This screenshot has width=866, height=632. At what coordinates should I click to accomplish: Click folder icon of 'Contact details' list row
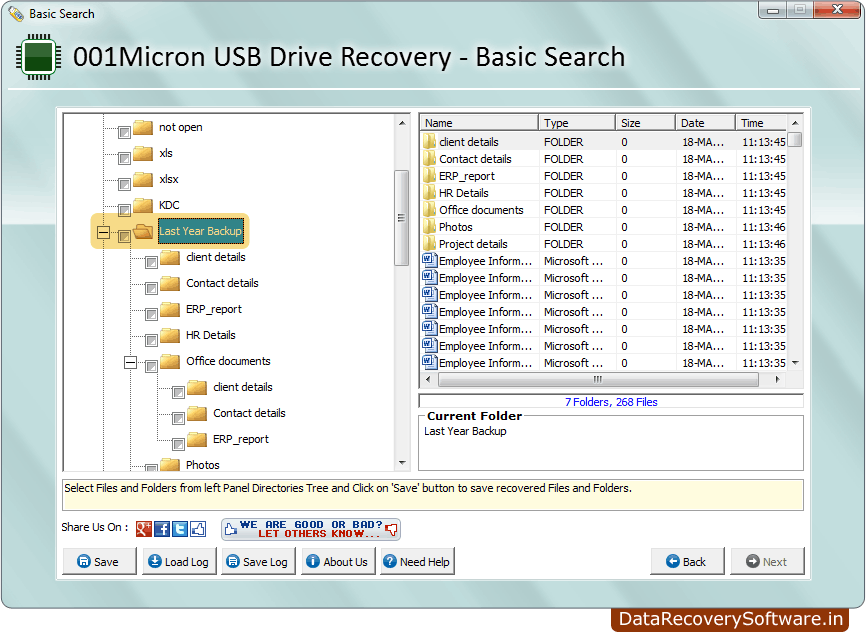pos(430,159)
